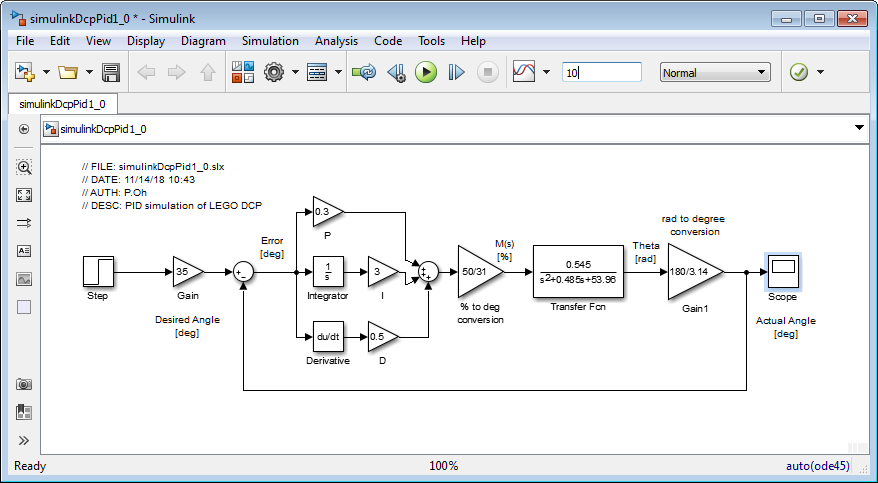The height and width of the screenshot is (483, 878).
Task: Click the Step Forward icon
Action: [x=457, y=72]
